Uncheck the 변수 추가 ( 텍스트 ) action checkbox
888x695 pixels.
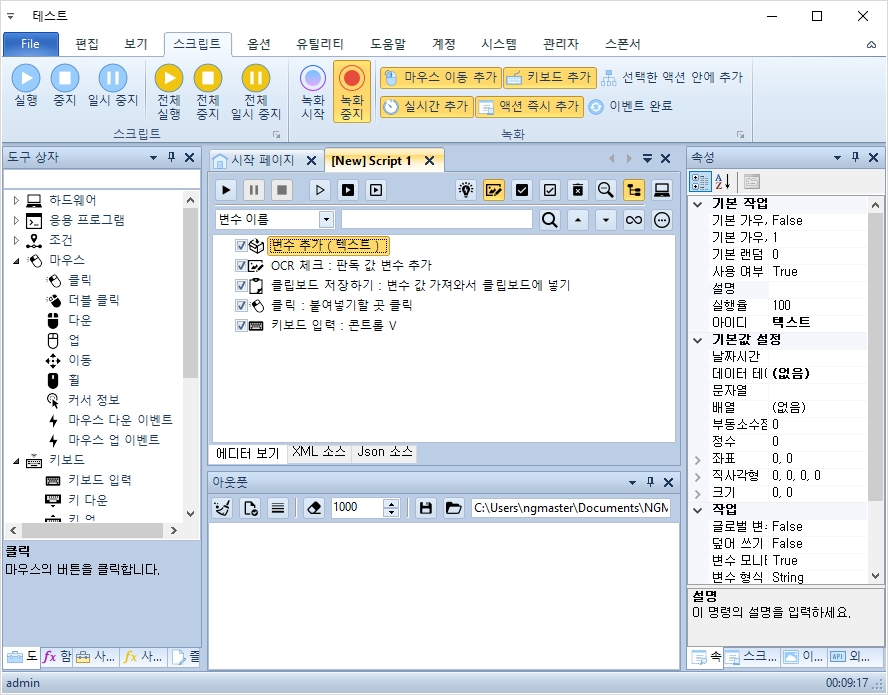point(241,245)
